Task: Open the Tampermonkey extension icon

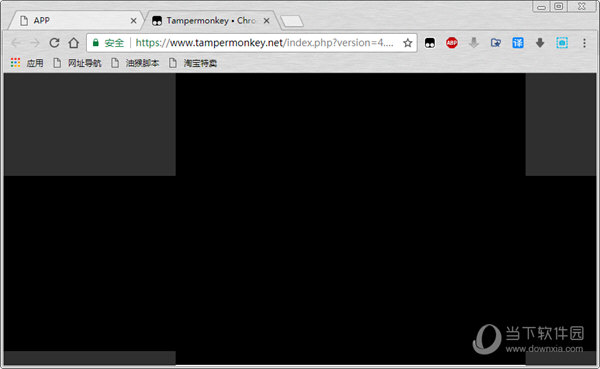Action: click(430, 42)
